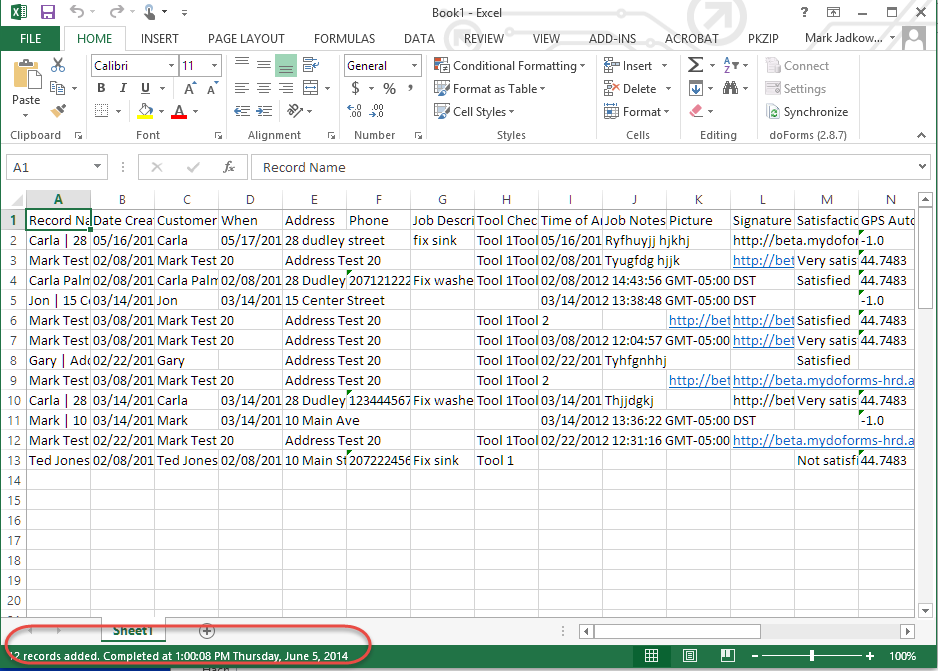Expand the Name Box A1 dropdown
The image size is (938, 671).
coord(97,167)
